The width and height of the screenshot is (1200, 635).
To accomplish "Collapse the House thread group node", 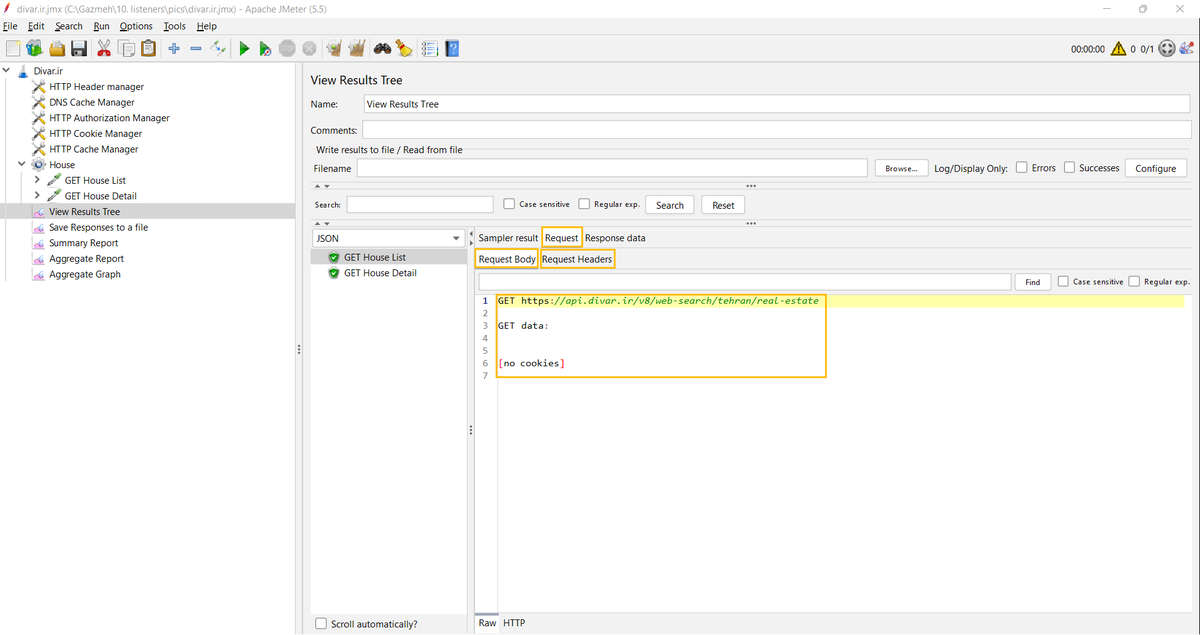I will [x=23, y=165].
